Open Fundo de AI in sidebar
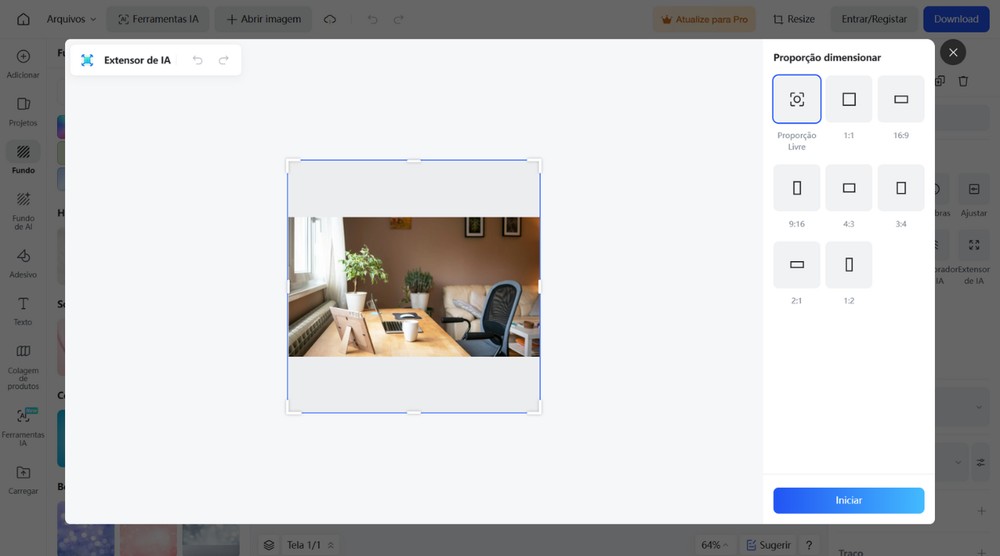This screenshot has height=556, width=1000. point(23,211)
